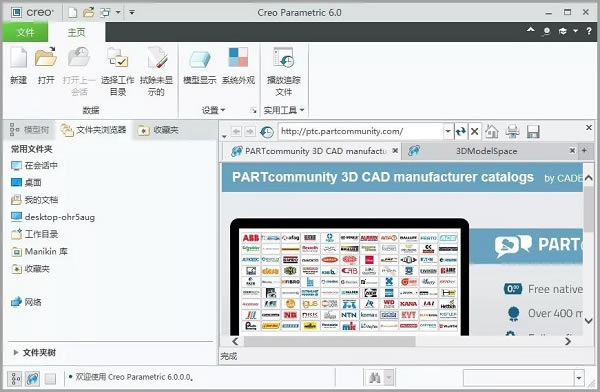Switch to the 3DModelSpace browser tab

(486, 151)
